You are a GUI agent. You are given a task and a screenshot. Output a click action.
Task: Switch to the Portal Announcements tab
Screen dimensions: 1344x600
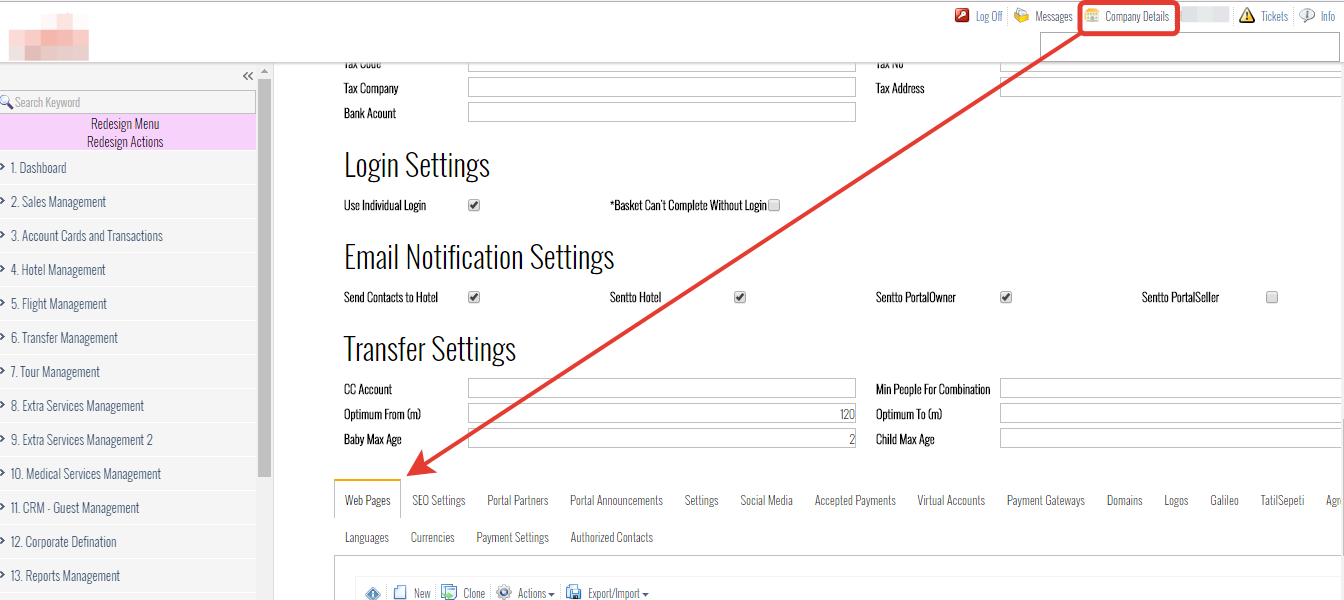[616, 500]
